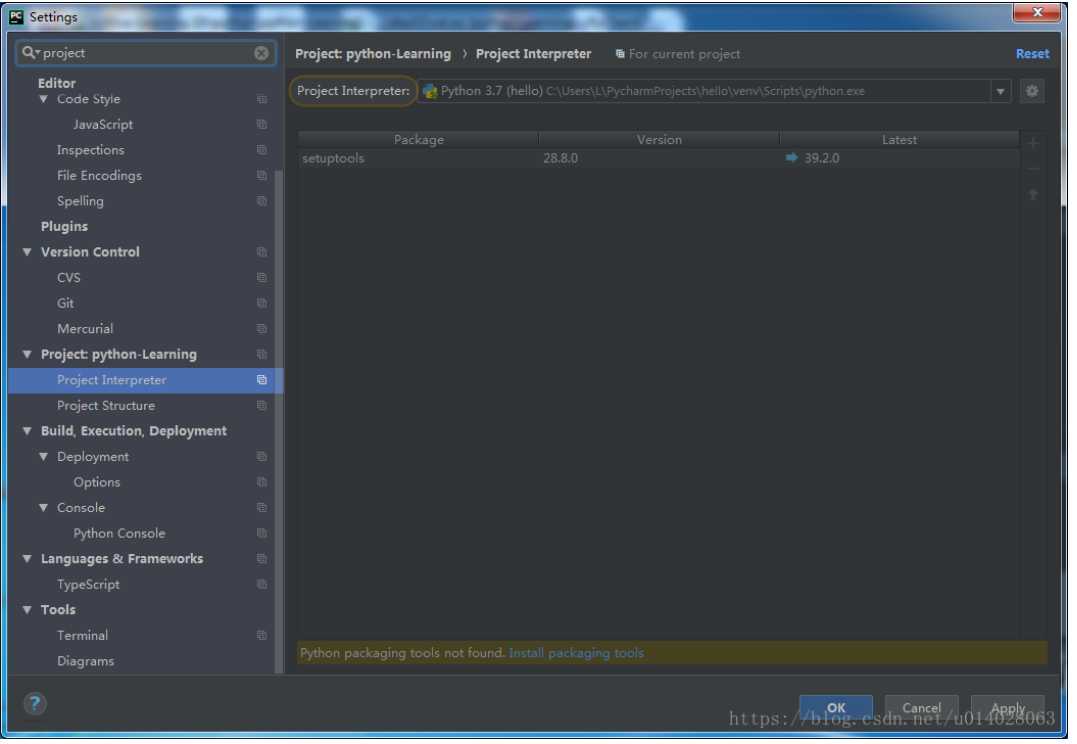Collapse the Build, Execution, Deployment section
The image size is (1077, 744).
(x=27, y=431)
